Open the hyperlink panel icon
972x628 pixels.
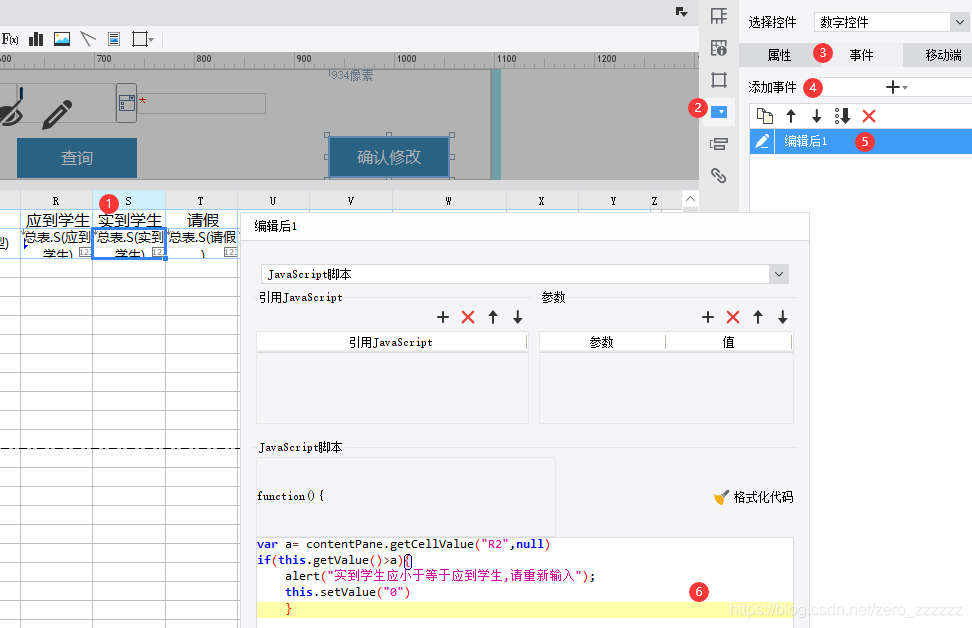[x=719, y=175]
